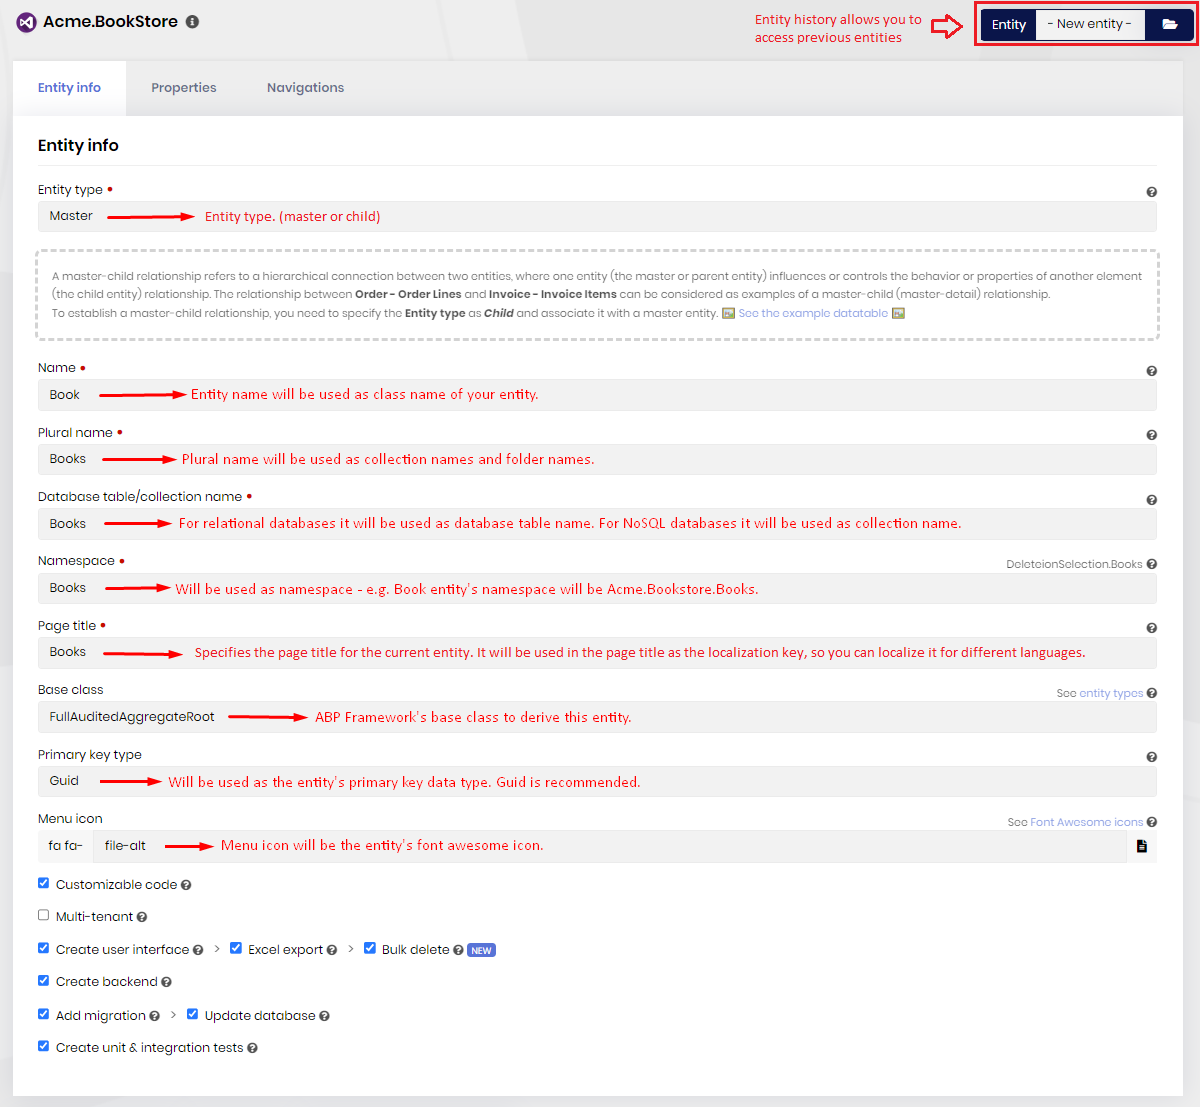Open the Font Awesome icons link
The height and width of the screenshot is (1107, 1200).
(x=1087, y=822)
